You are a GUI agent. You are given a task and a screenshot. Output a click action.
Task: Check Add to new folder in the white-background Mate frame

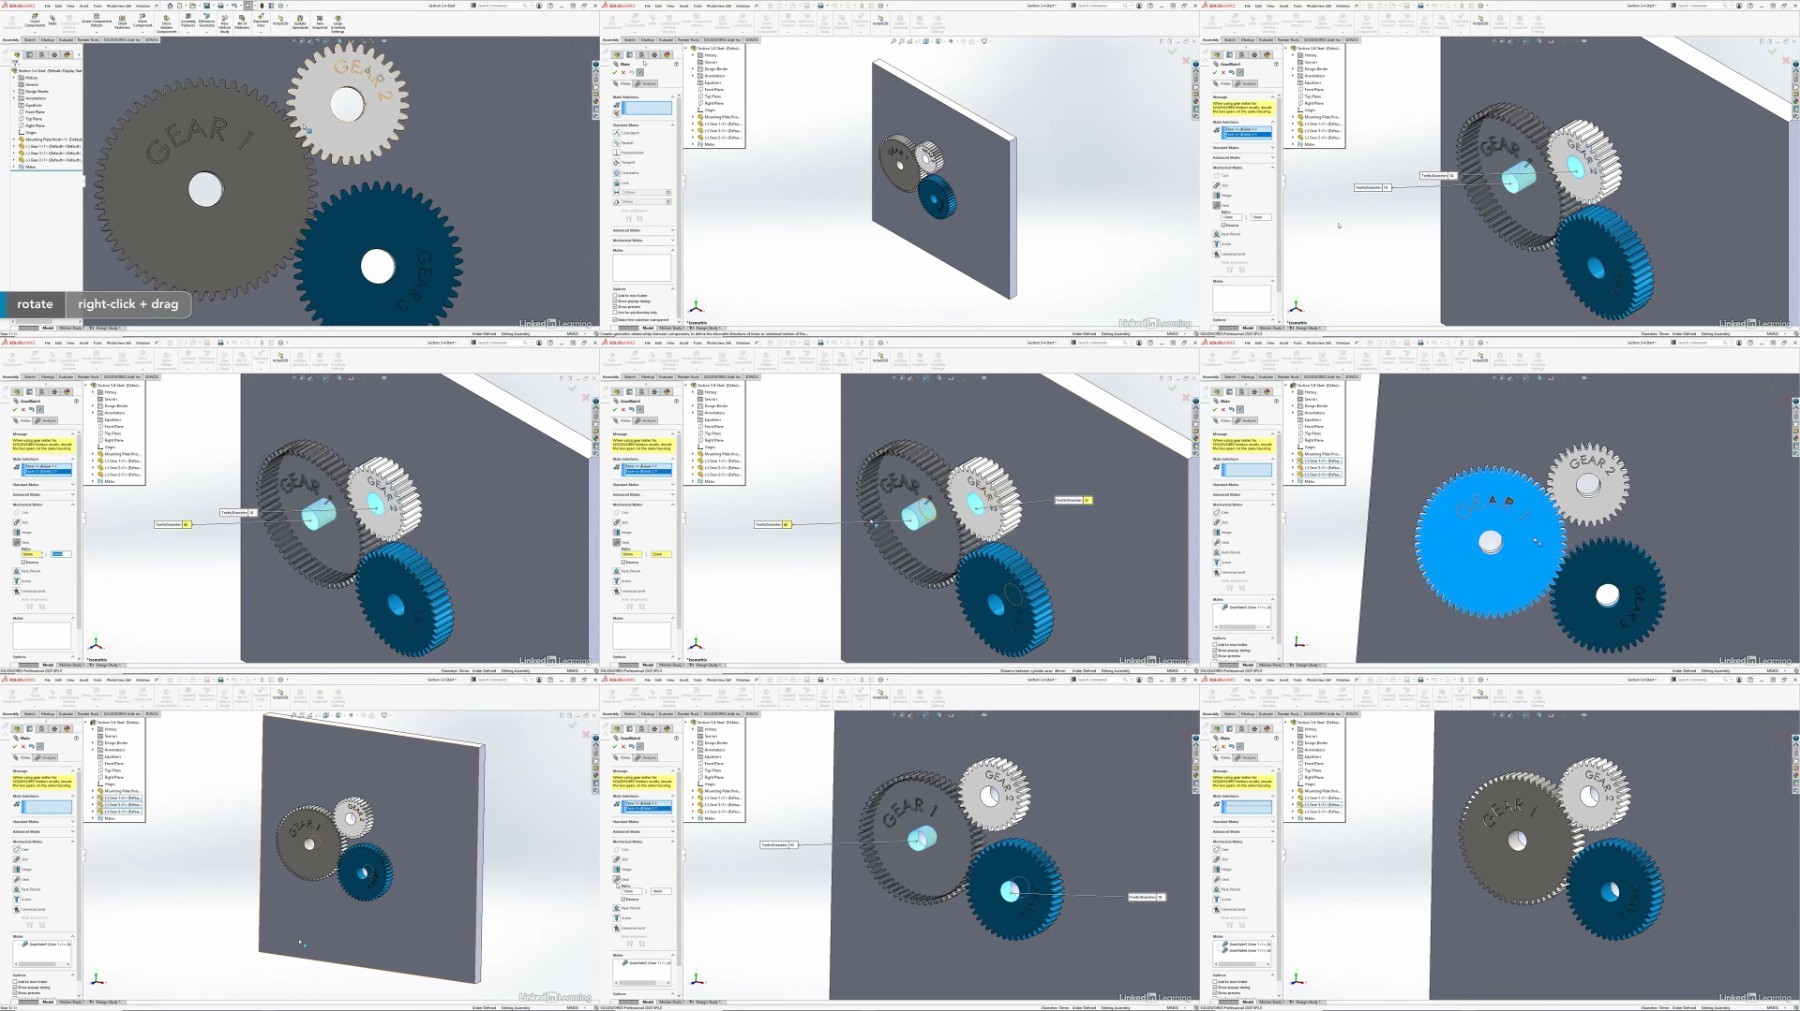(615, 295)
